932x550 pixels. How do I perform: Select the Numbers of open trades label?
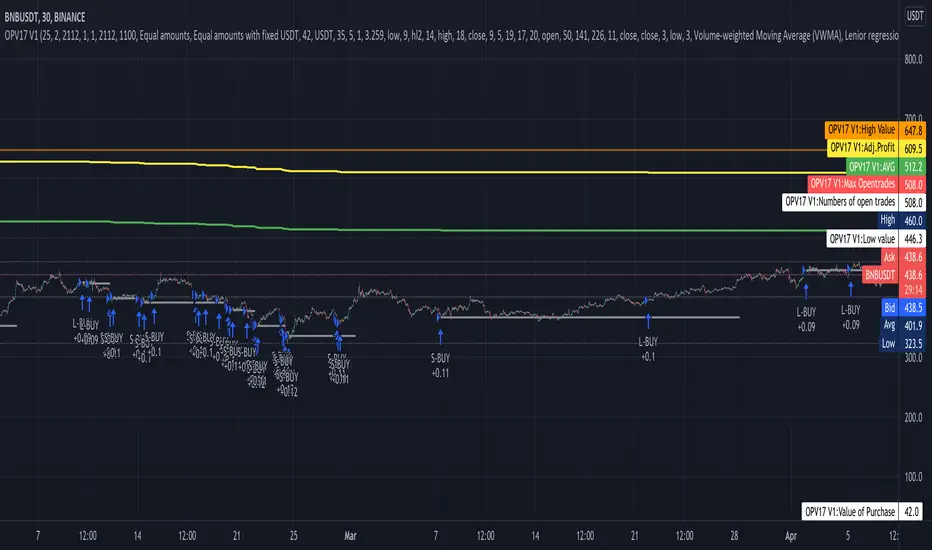(x=854, y=202)
